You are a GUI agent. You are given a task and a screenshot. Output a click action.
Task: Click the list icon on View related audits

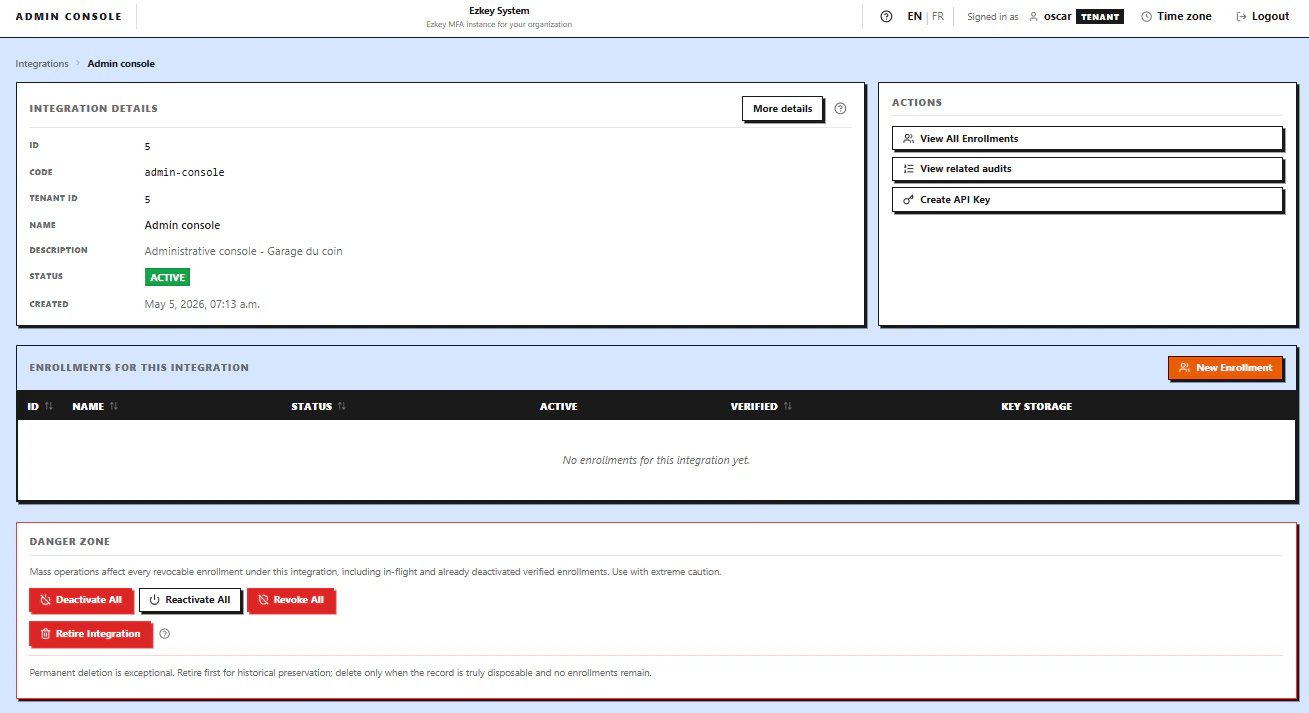[x=908, y=169]
